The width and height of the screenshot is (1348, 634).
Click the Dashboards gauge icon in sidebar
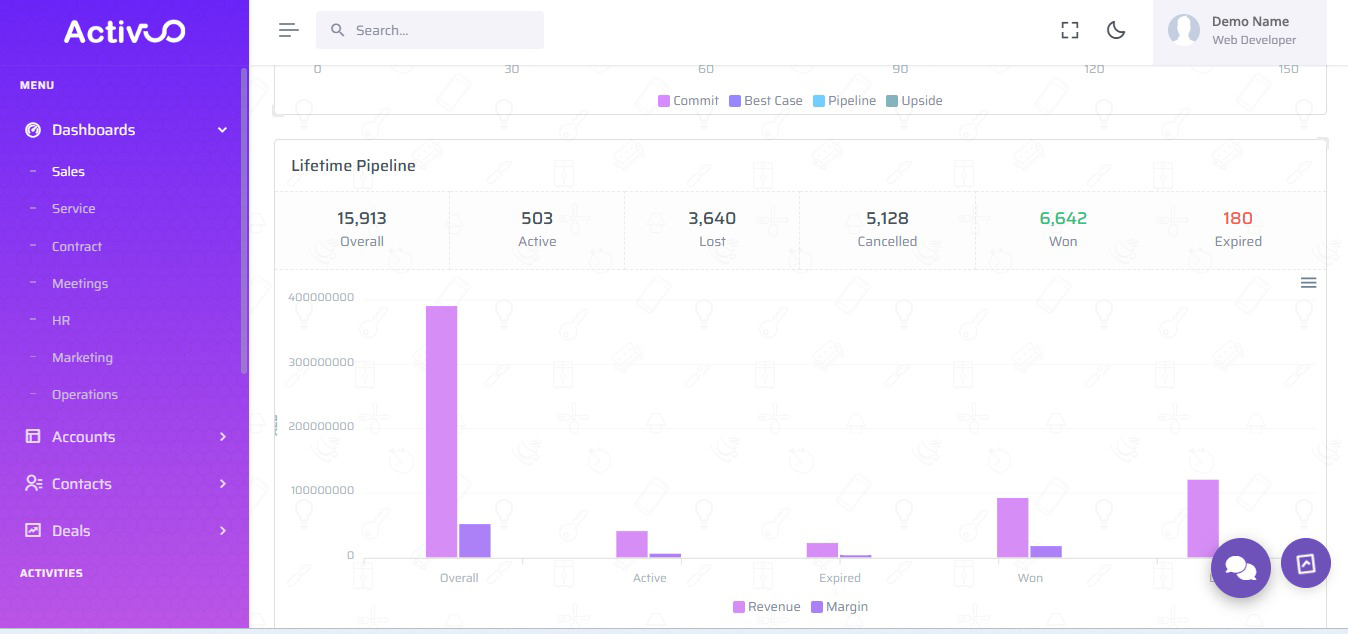pos(33,130)
